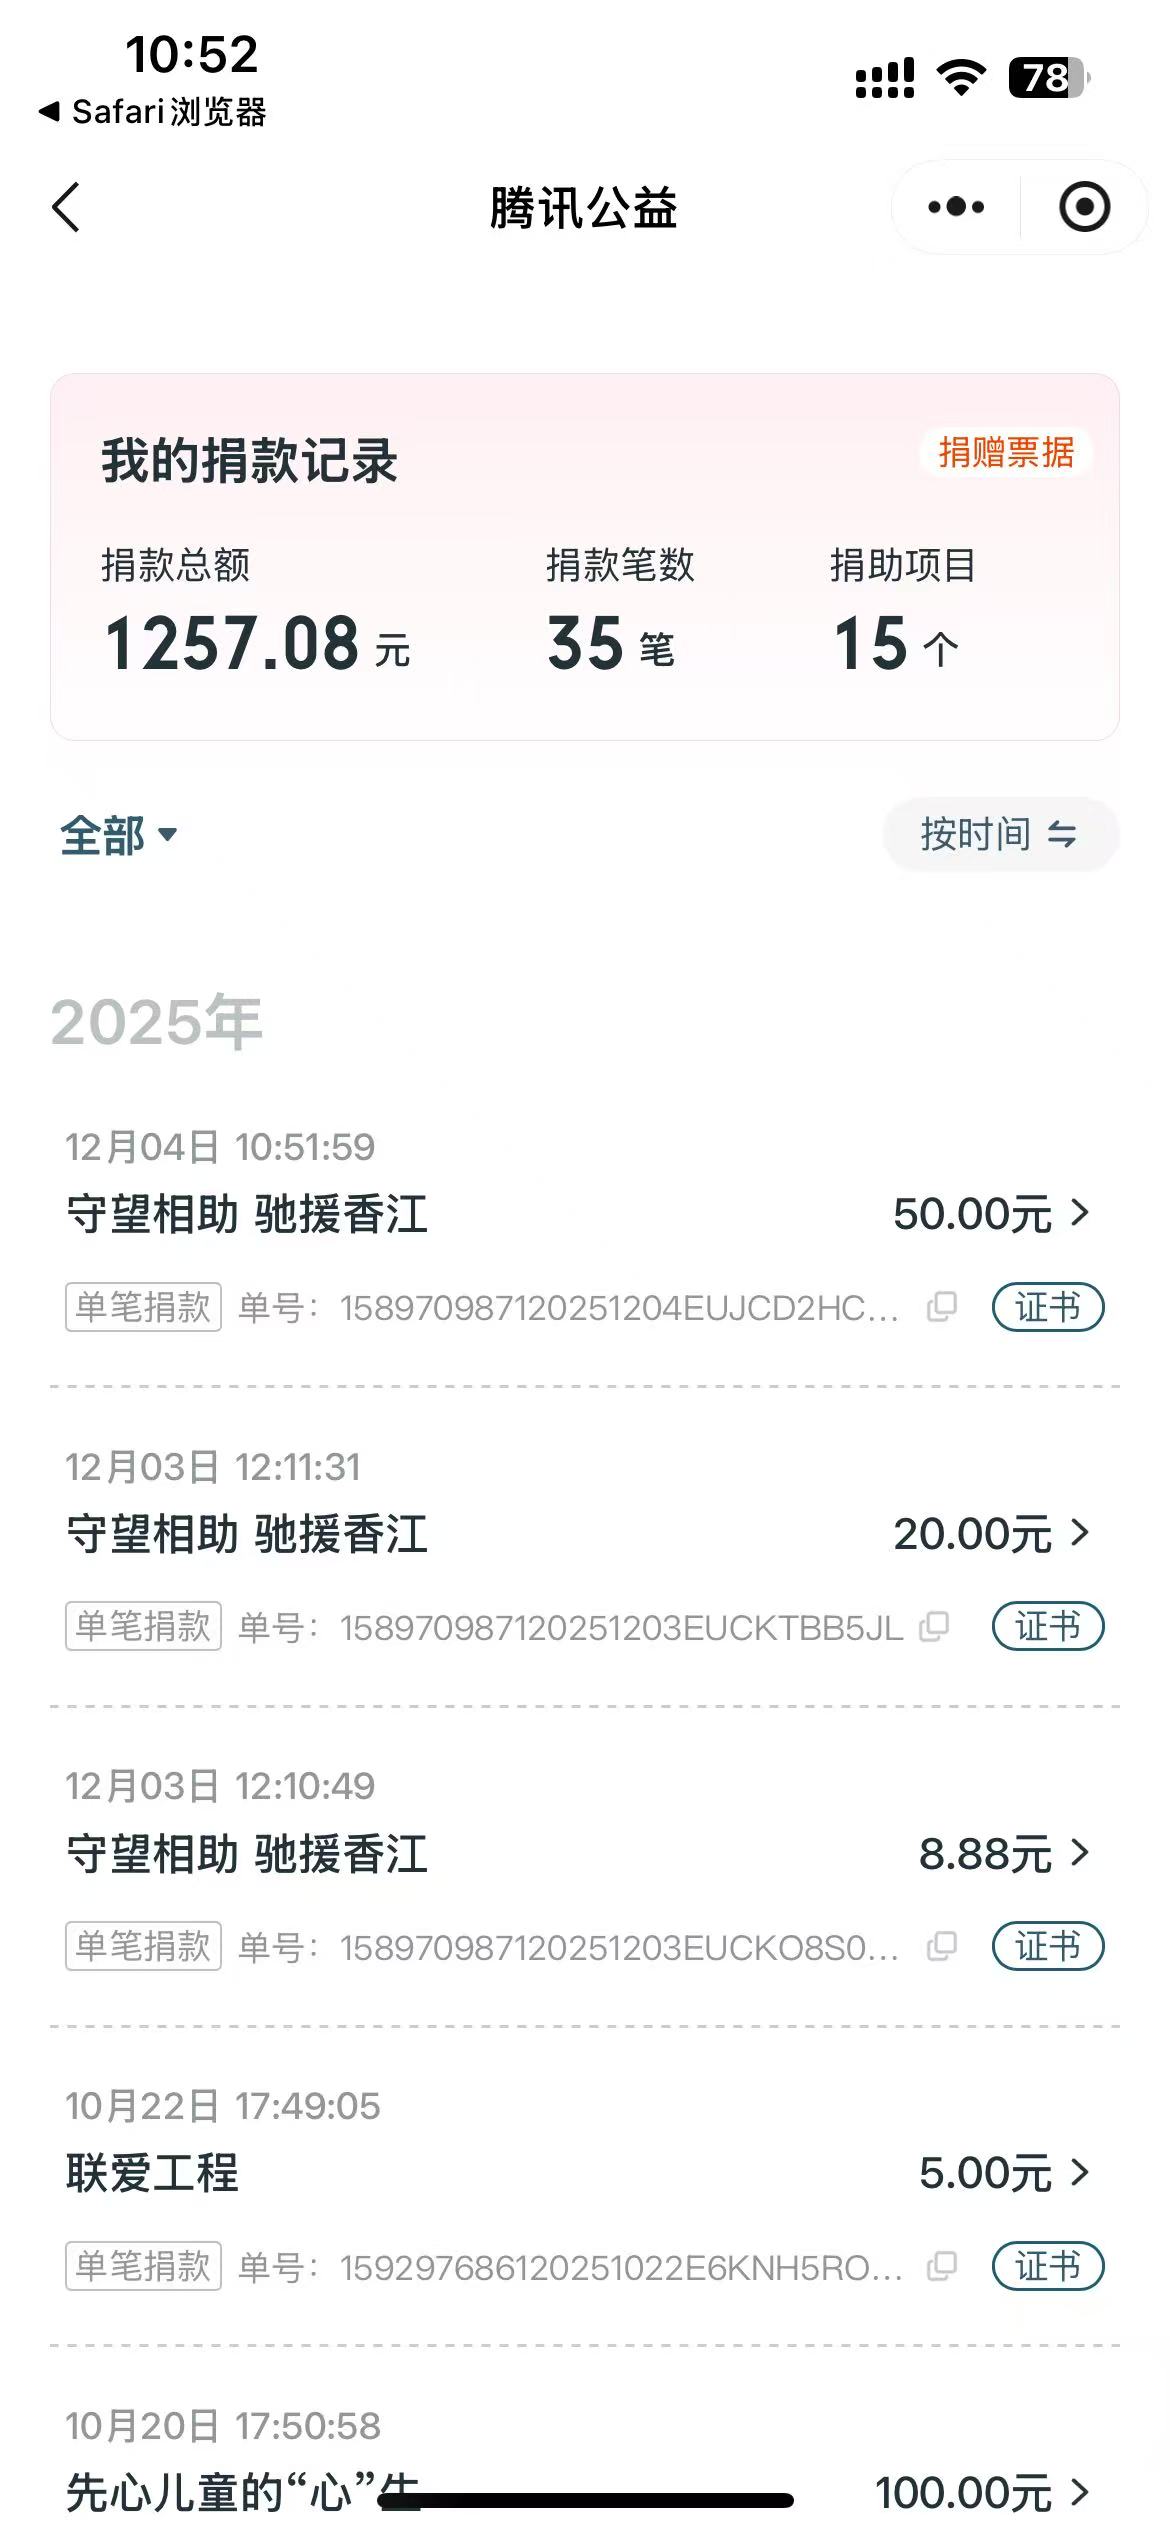Open the three-dot more menu
Screen dimensions: 1170x2532
(x=956, y=208)
